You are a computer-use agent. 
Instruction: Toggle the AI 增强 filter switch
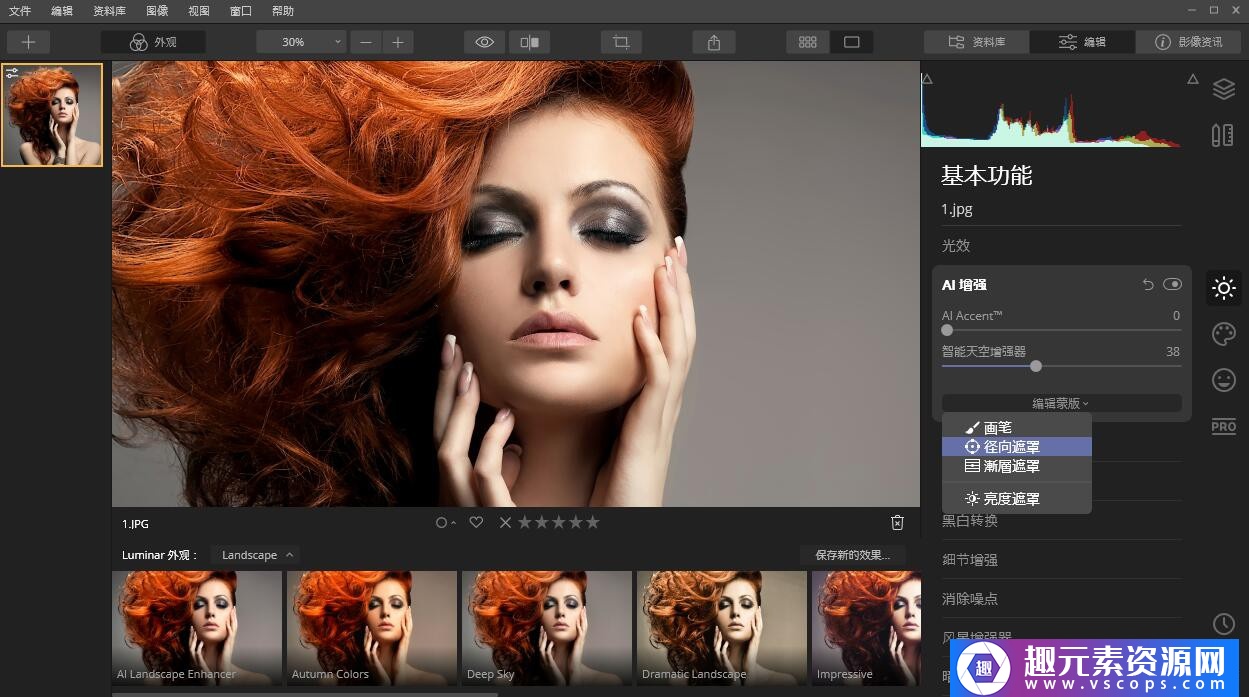point(1172,285)
